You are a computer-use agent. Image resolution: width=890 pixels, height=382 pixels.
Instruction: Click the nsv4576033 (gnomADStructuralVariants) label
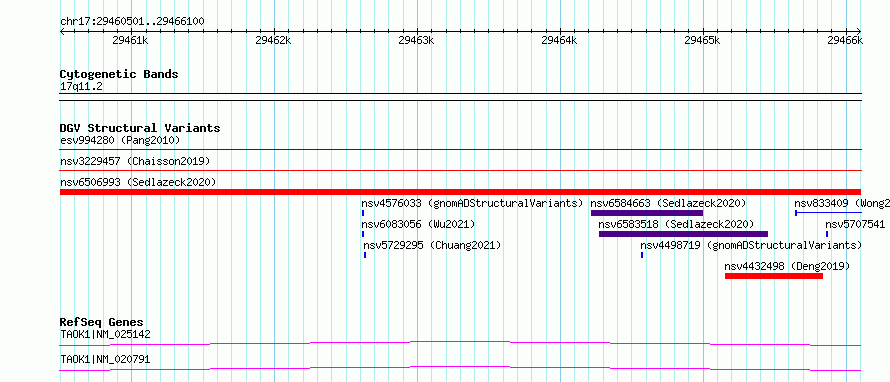472,203
